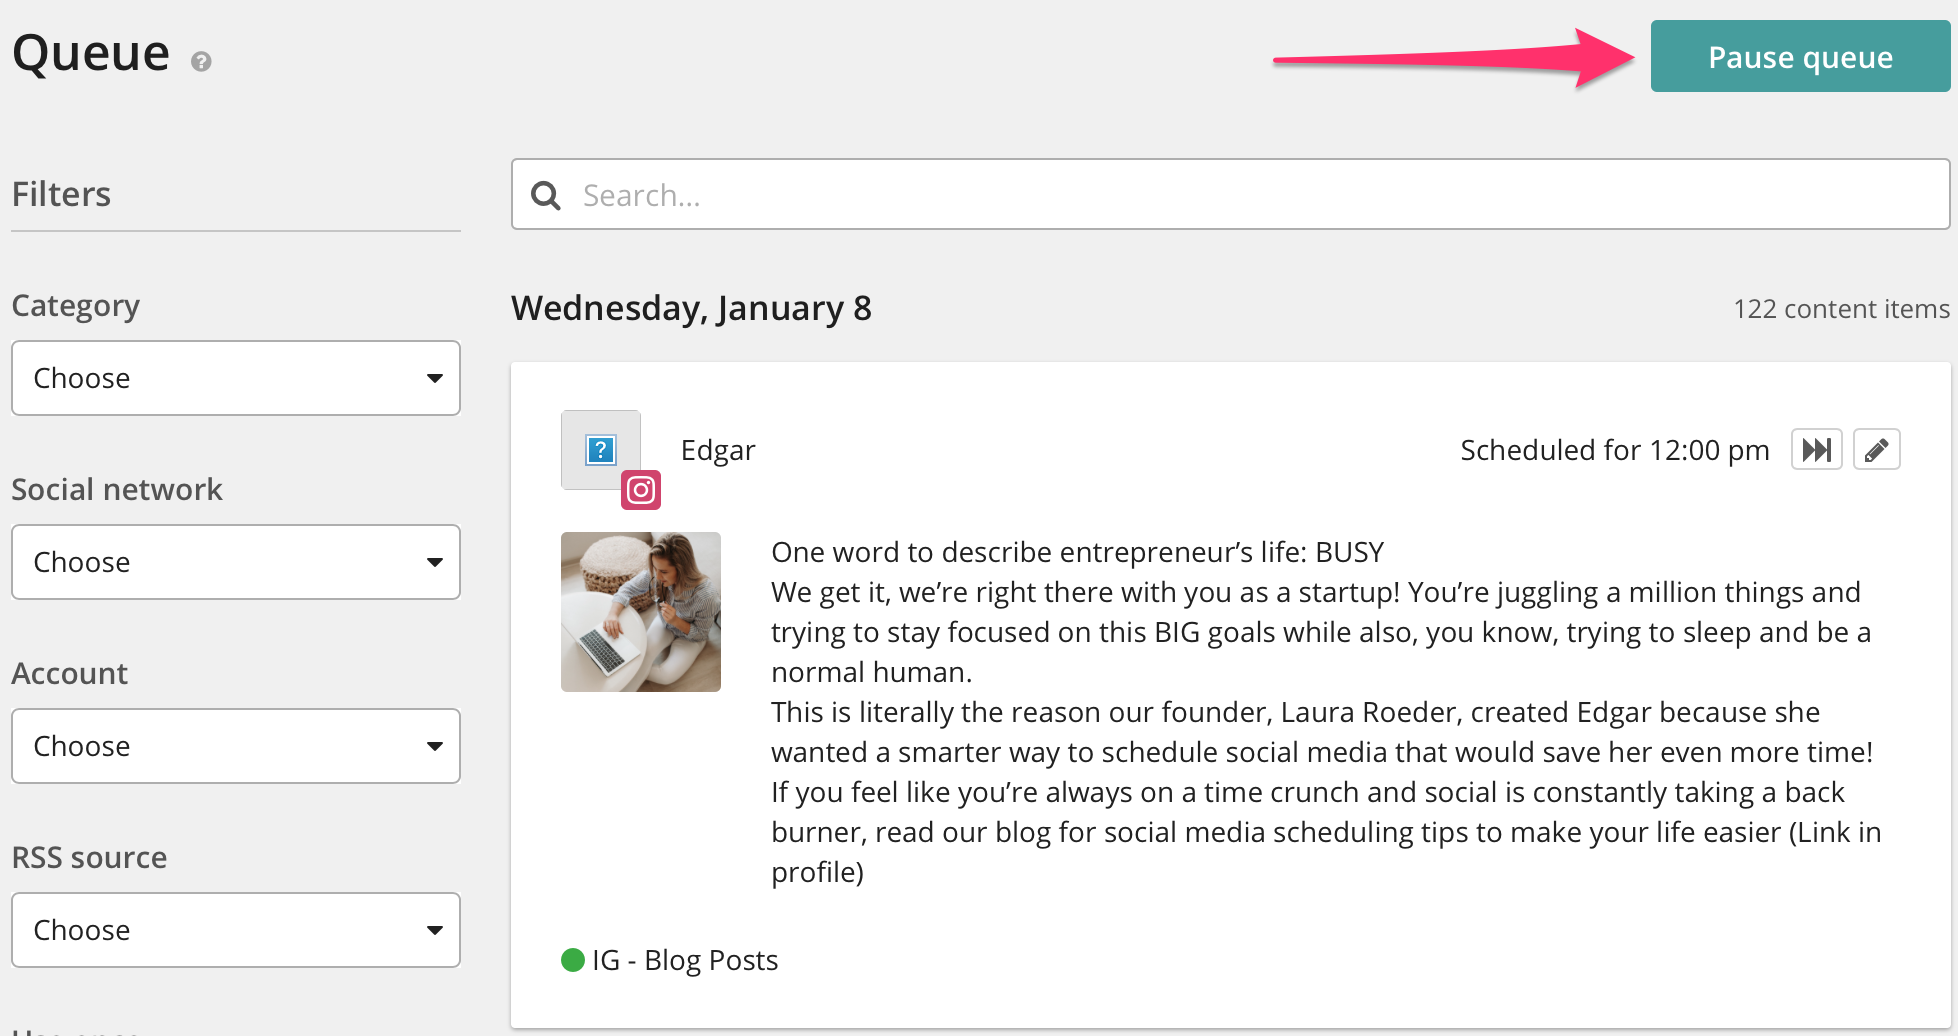Click the RSS source dropdown arrow
The height and width of the screenshot is (1036, 1958).
(435, 930)
